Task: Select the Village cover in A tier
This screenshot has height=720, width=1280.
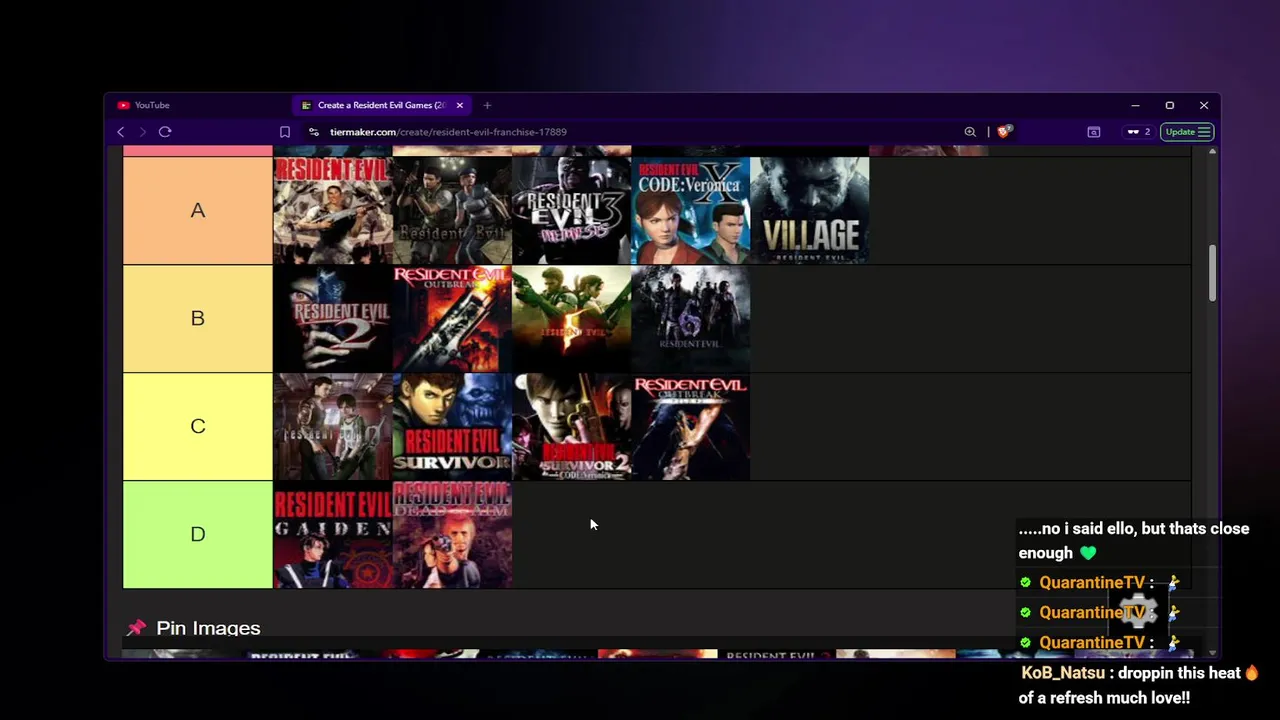Action: point(809,210)
